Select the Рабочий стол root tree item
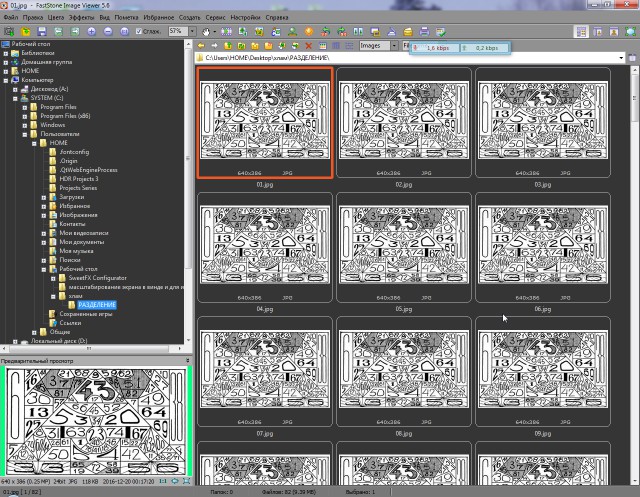This screenshot has height=497, width=640. (x=31, y=44)
